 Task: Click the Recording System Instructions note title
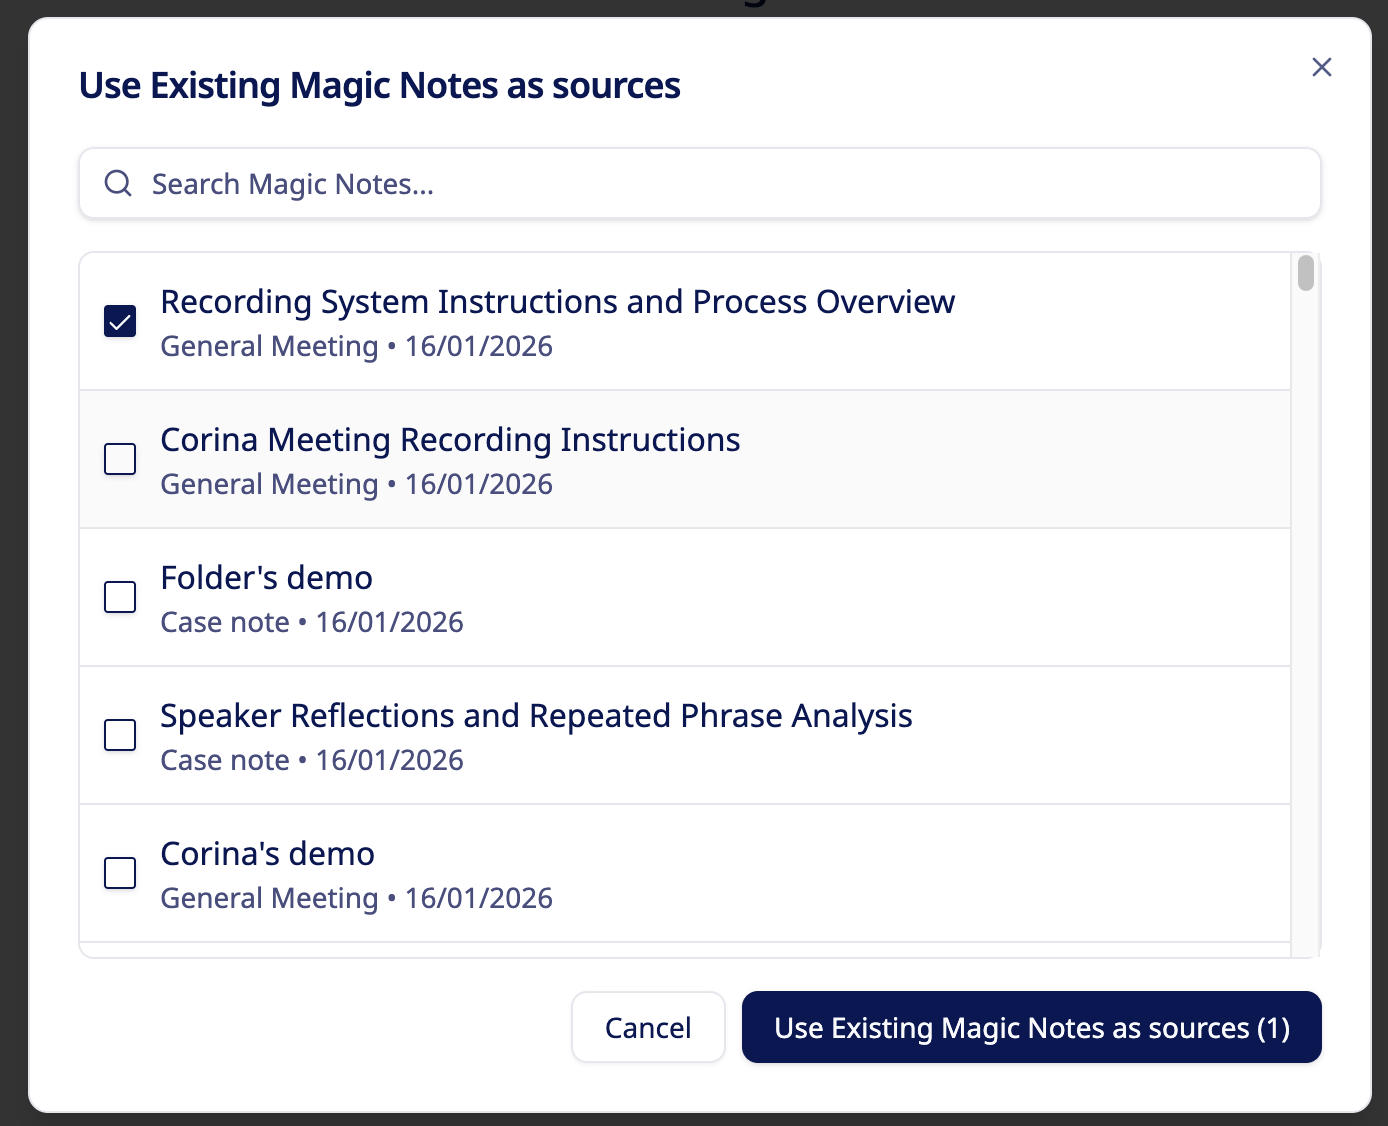557,302
